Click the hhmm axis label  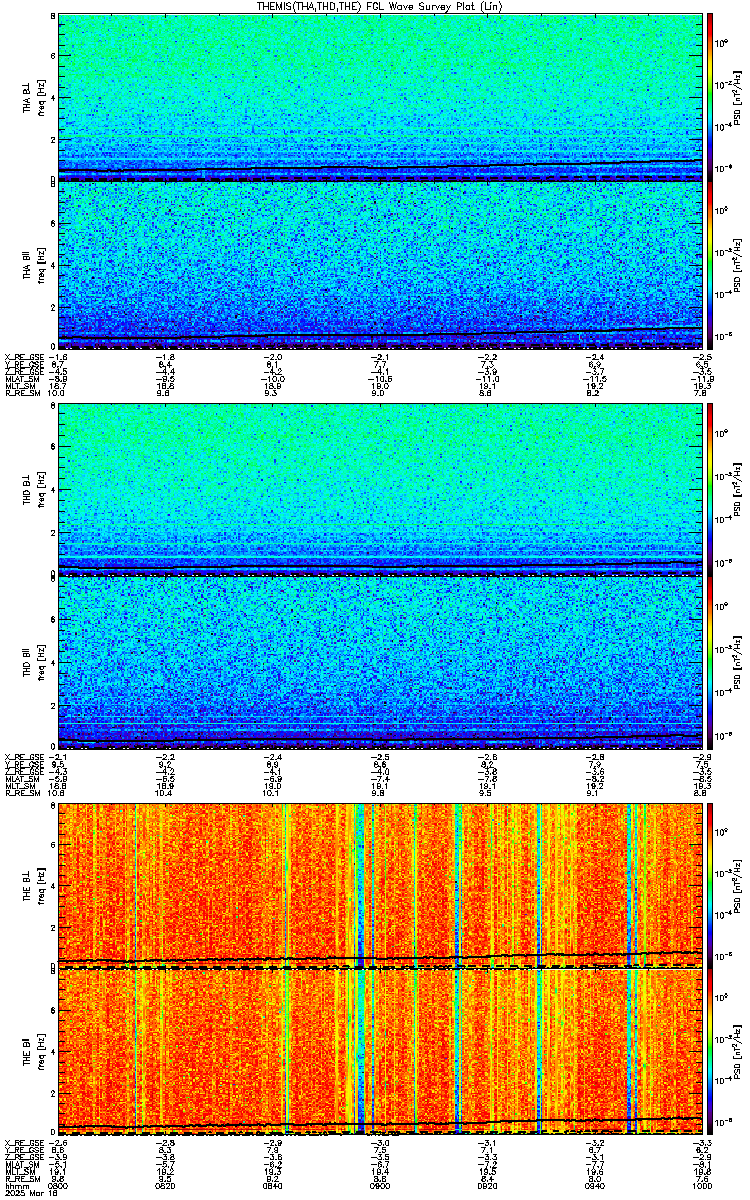(14, 1186)
